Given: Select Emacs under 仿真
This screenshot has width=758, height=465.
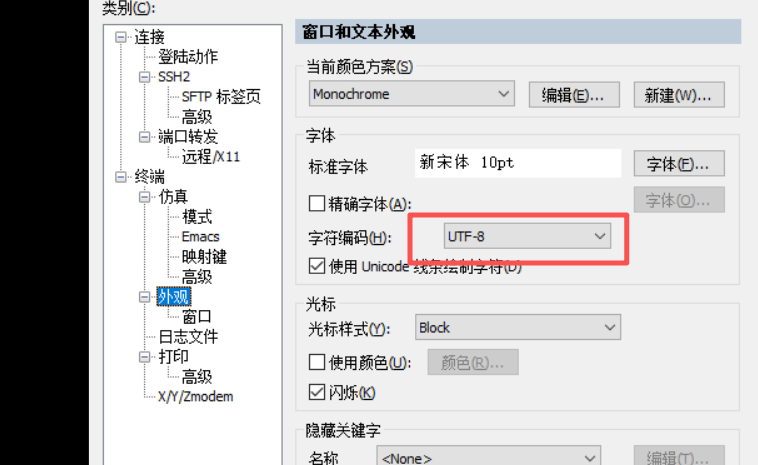Looking at the screenshot, I should tap(200, 237).
